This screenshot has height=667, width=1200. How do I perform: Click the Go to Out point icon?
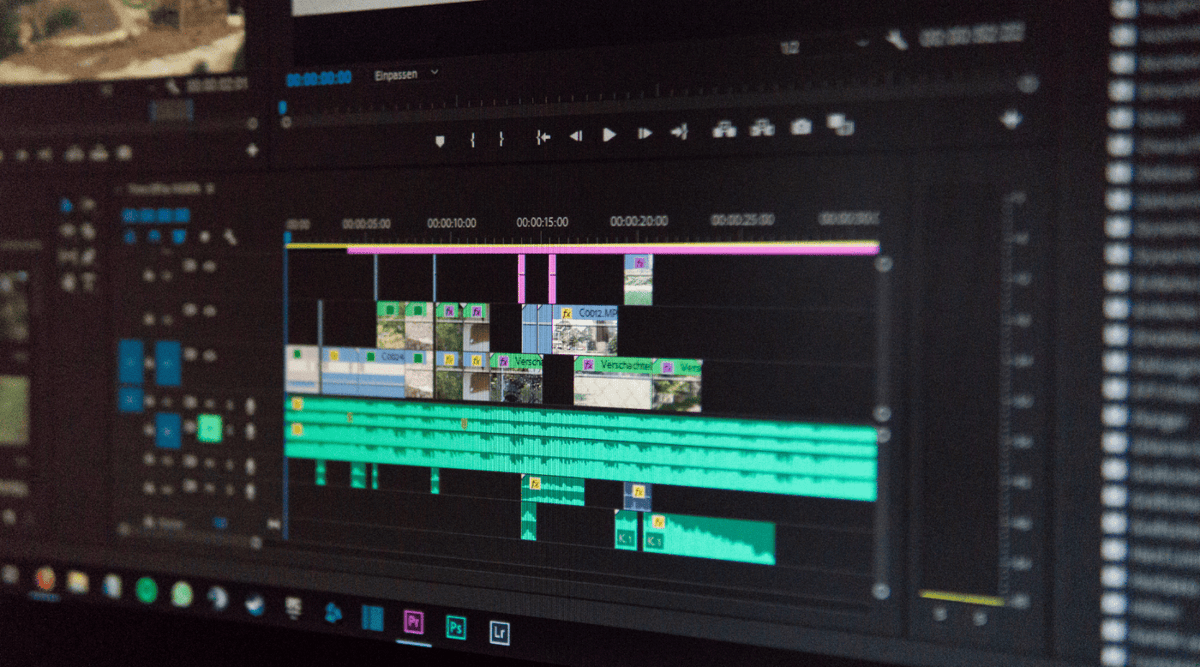click(x=679, y=131)
